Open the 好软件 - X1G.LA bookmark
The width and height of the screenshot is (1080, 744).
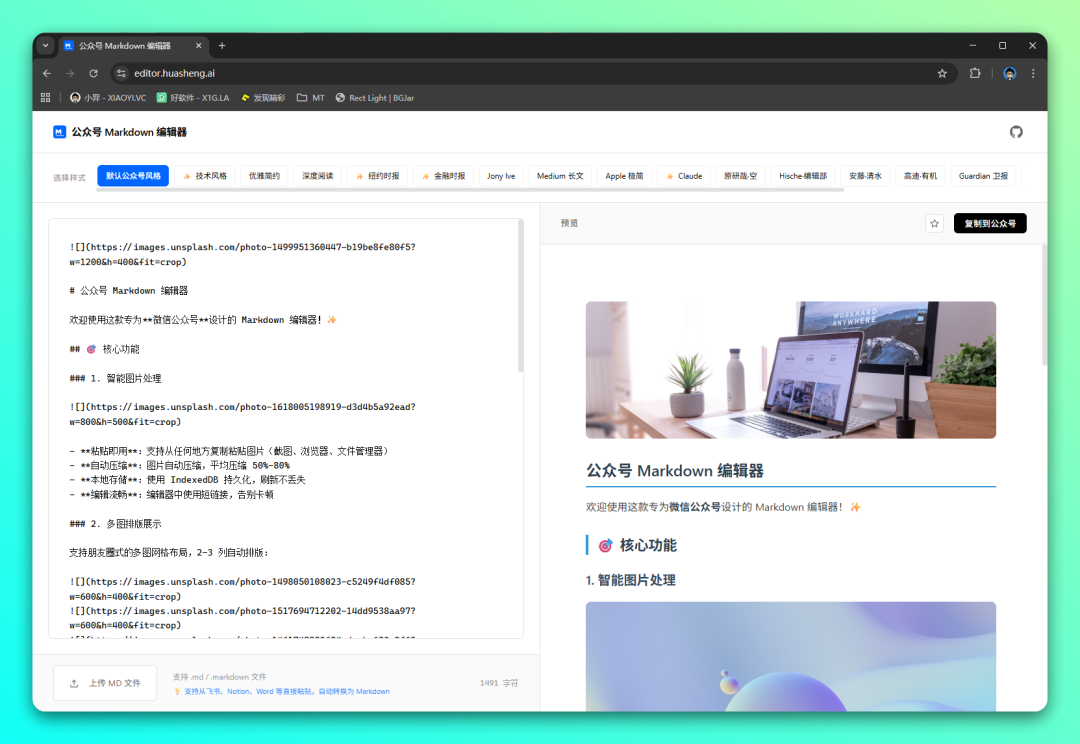193,98
